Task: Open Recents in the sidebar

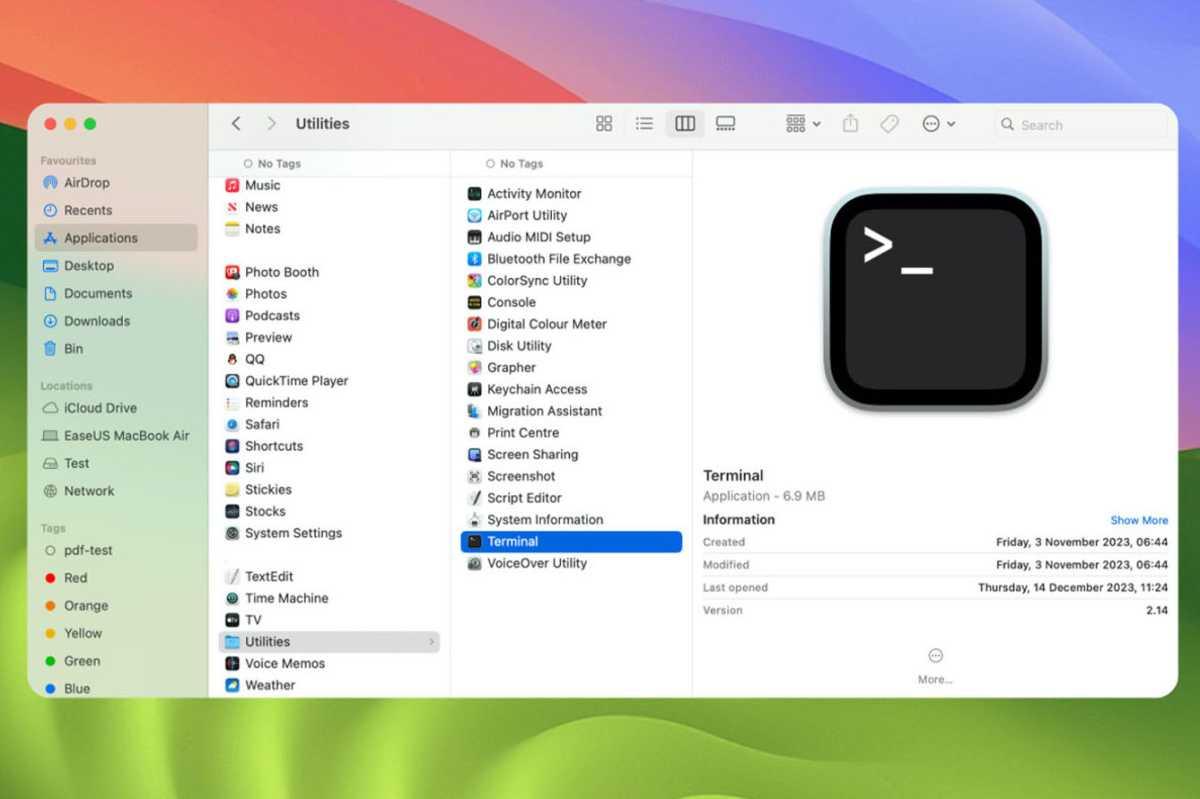Action: (88, 210)
